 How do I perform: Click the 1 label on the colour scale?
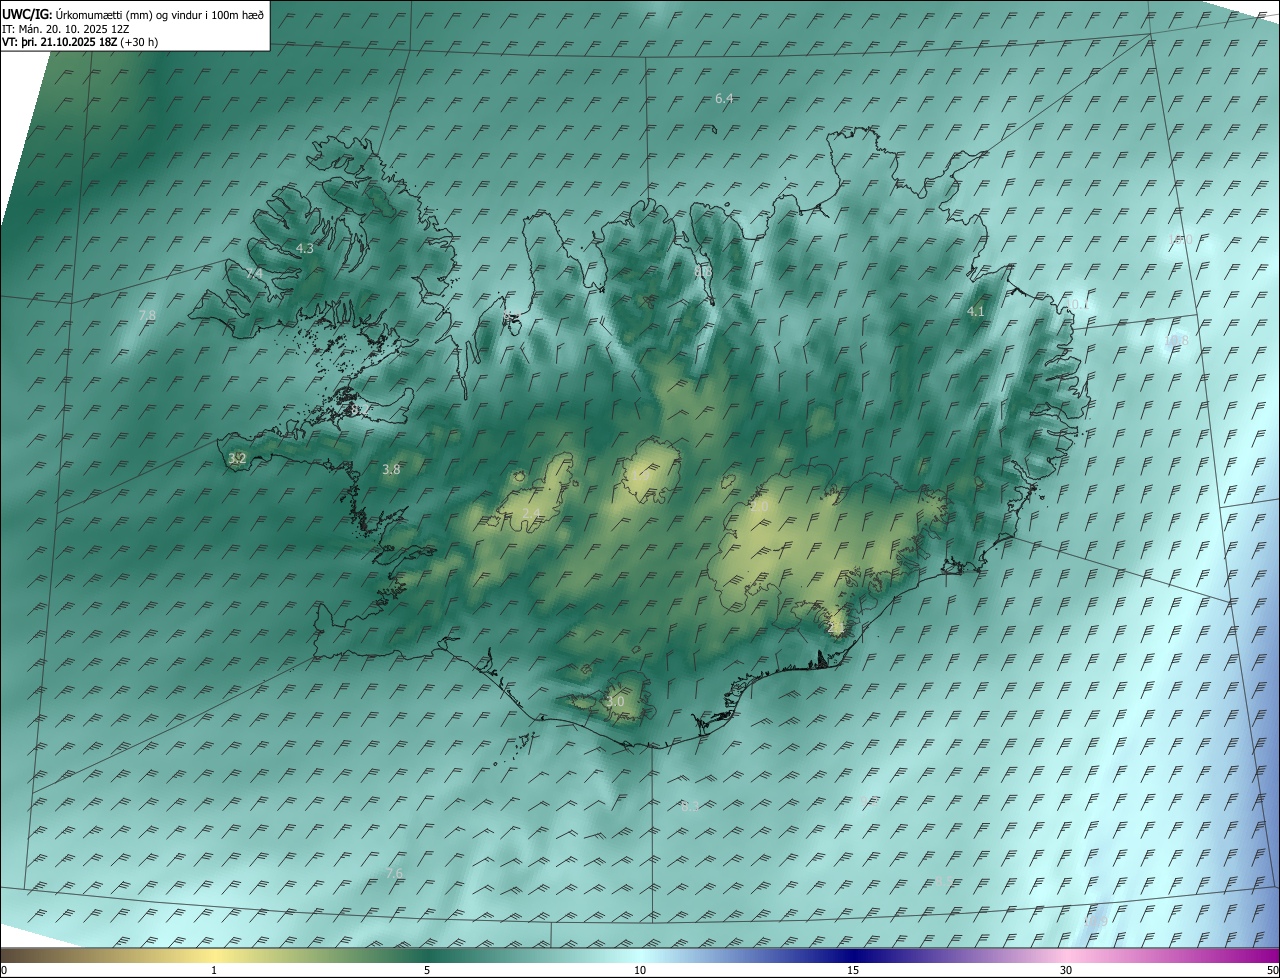click(x=214, y=970)
